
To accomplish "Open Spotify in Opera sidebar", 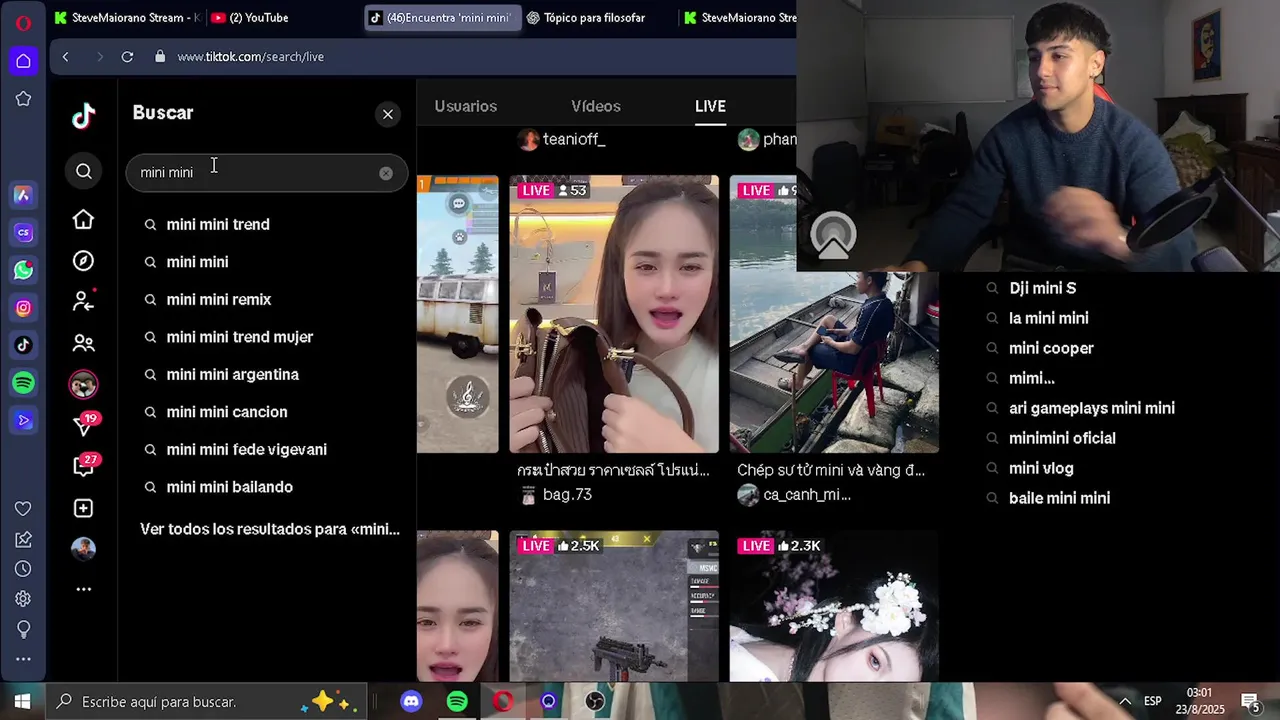I will (23, 383).
